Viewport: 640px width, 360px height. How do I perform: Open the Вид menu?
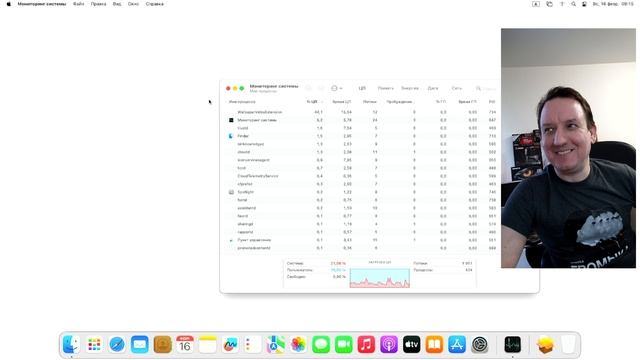[117, 4]
